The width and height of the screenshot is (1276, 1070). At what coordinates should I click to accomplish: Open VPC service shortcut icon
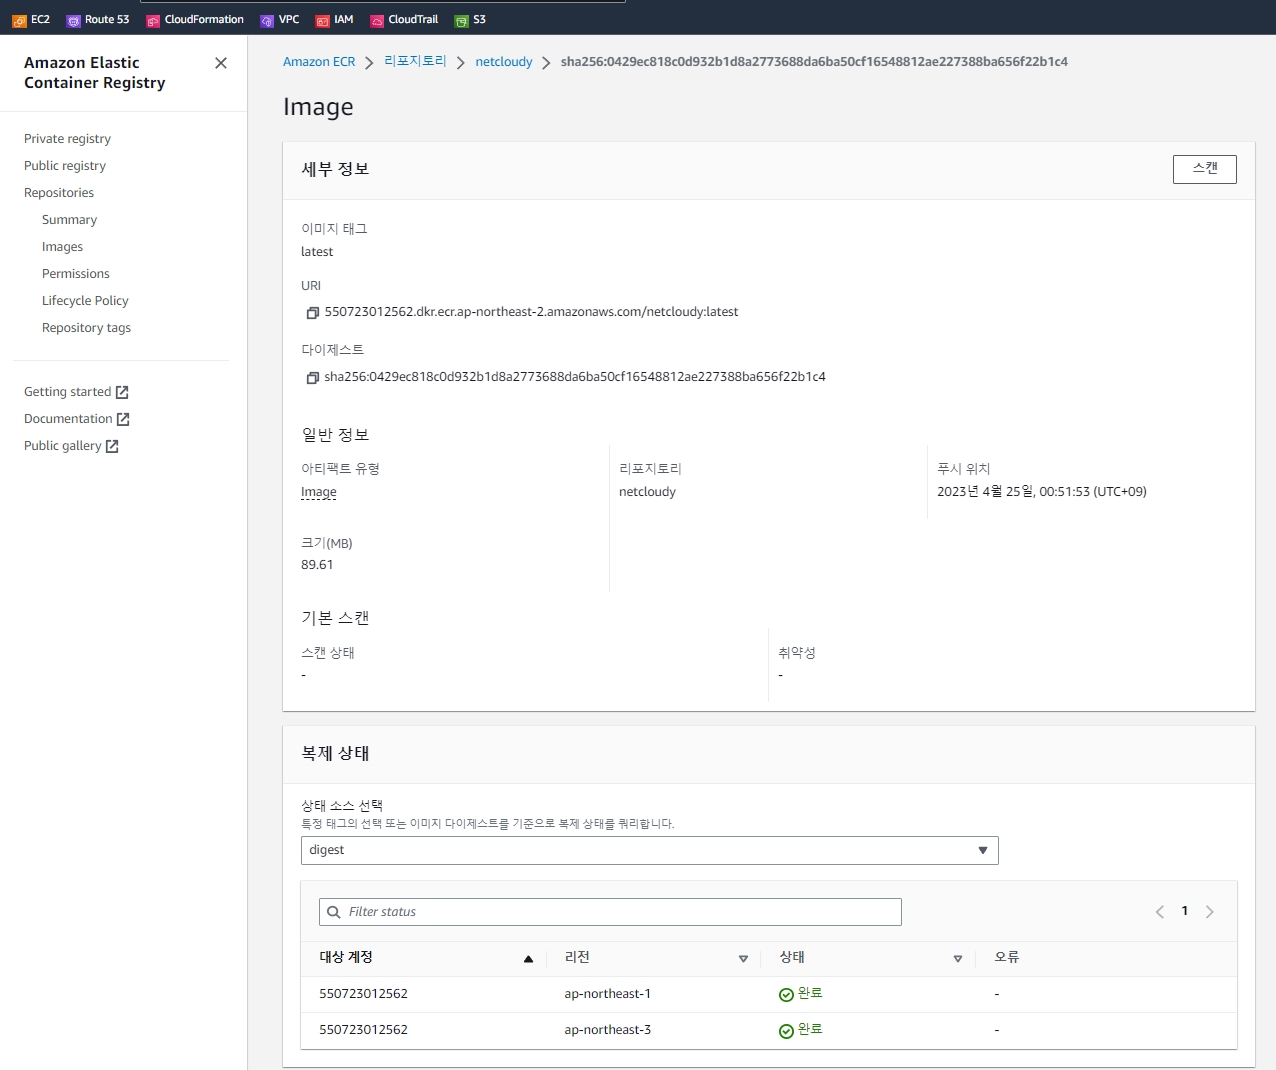pos(267,20)
